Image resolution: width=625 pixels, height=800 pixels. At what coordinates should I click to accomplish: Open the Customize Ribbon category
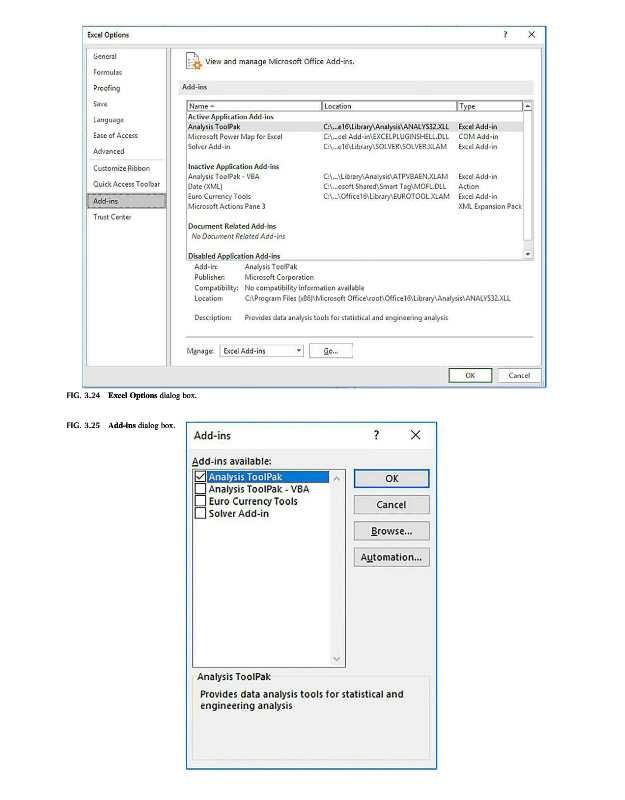click(122, 169)
